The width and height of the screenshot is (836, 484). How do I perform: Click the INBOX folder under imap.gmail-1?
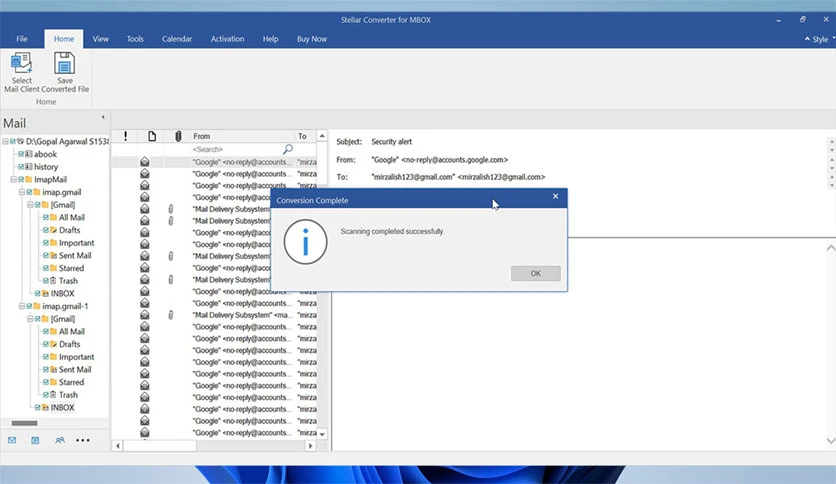[62, 408]
